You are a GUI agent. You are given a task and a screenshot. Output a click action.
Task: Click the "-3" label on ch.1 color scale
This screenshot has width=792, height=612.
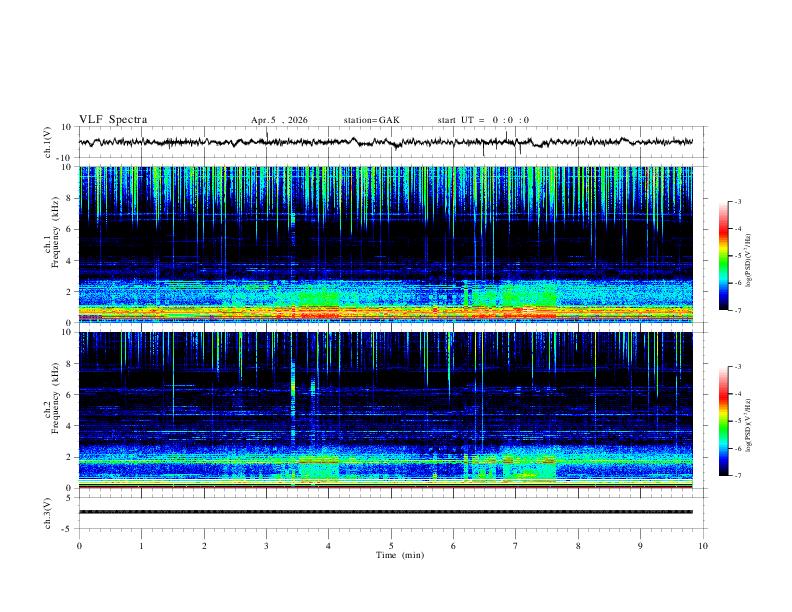[x=737, y=201]
